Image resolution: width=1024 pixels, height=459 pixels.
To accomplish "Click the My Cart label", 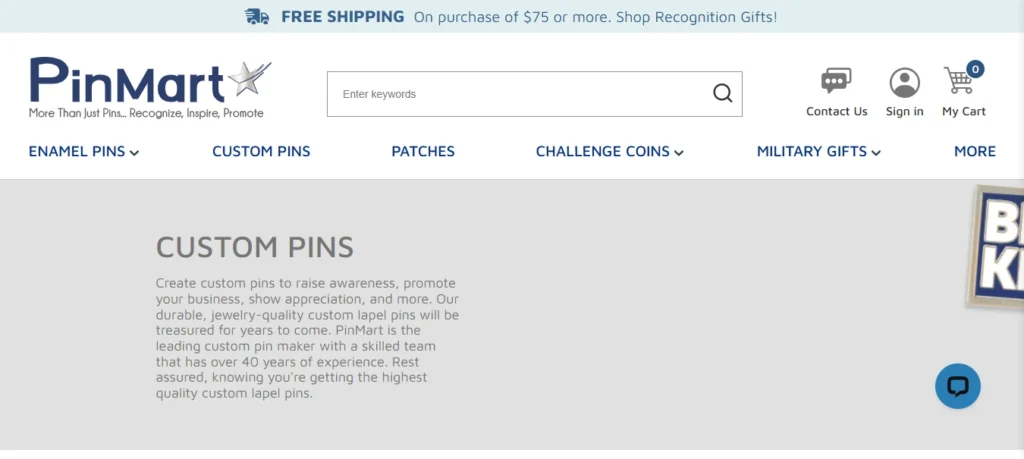I will (964, 112).
